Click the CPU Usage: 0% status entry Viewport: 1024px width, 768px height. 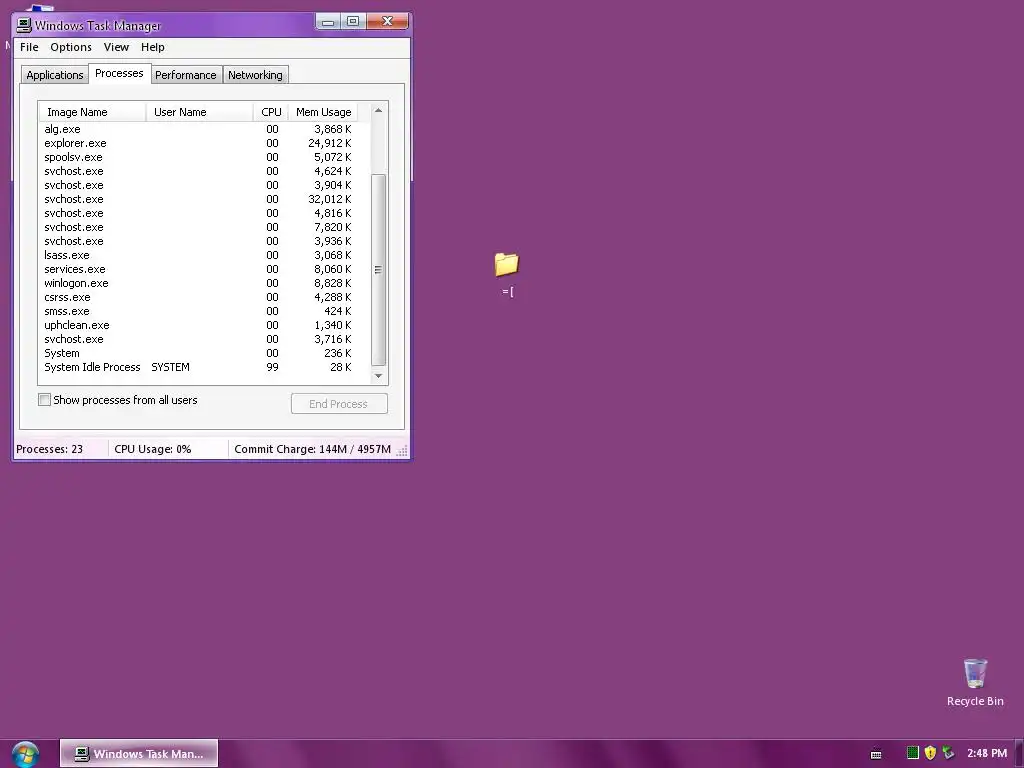click(x=153, y=449)
